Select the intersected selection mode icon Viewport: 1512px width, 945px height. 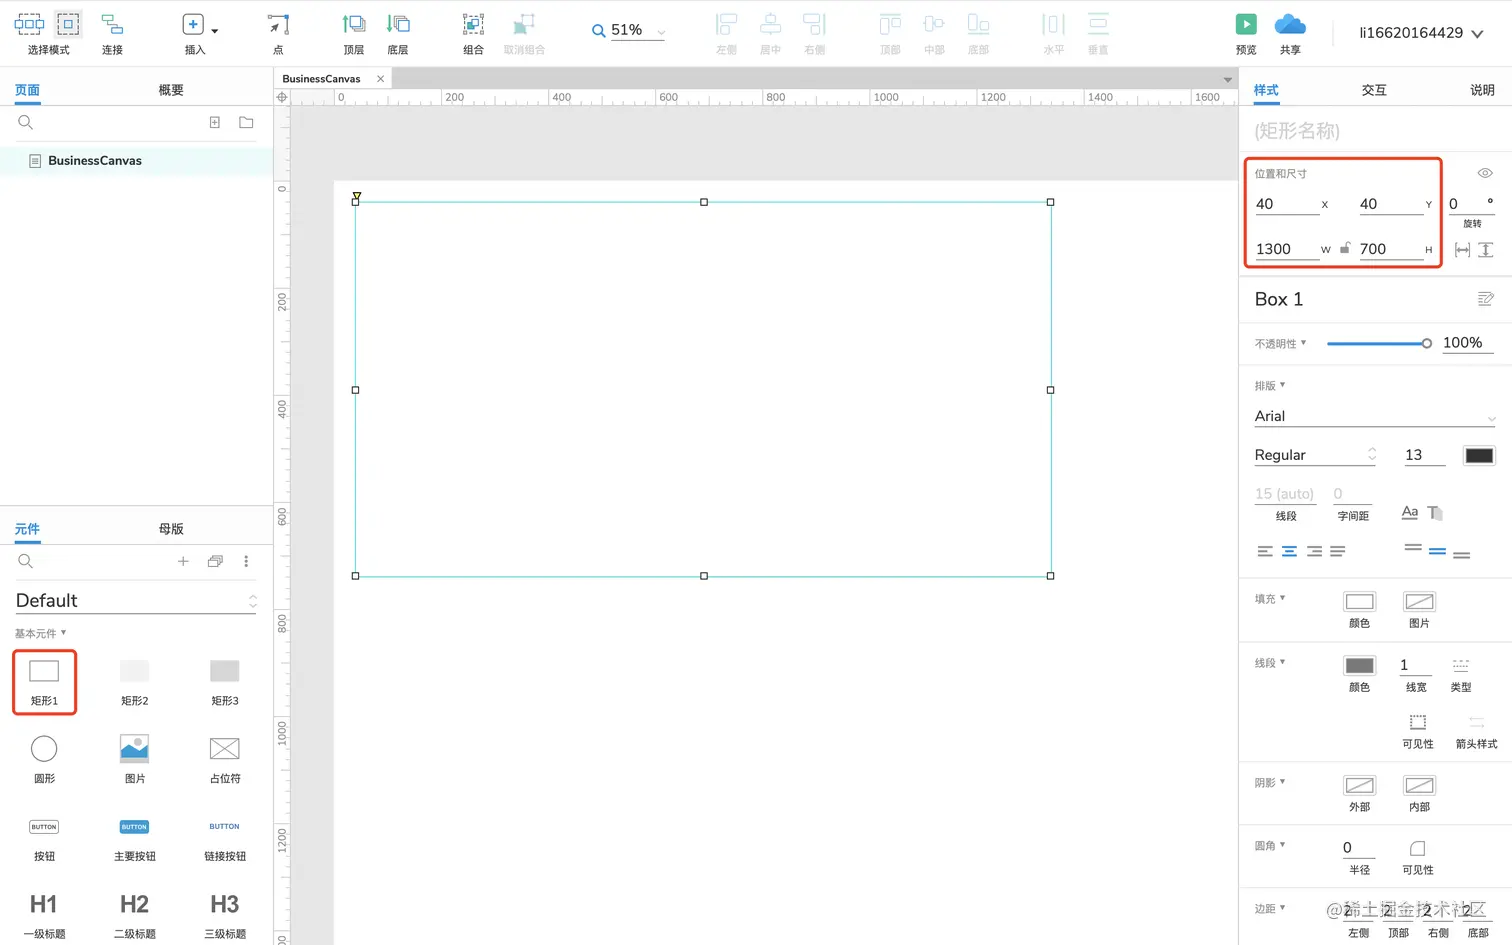coord(29,24)
